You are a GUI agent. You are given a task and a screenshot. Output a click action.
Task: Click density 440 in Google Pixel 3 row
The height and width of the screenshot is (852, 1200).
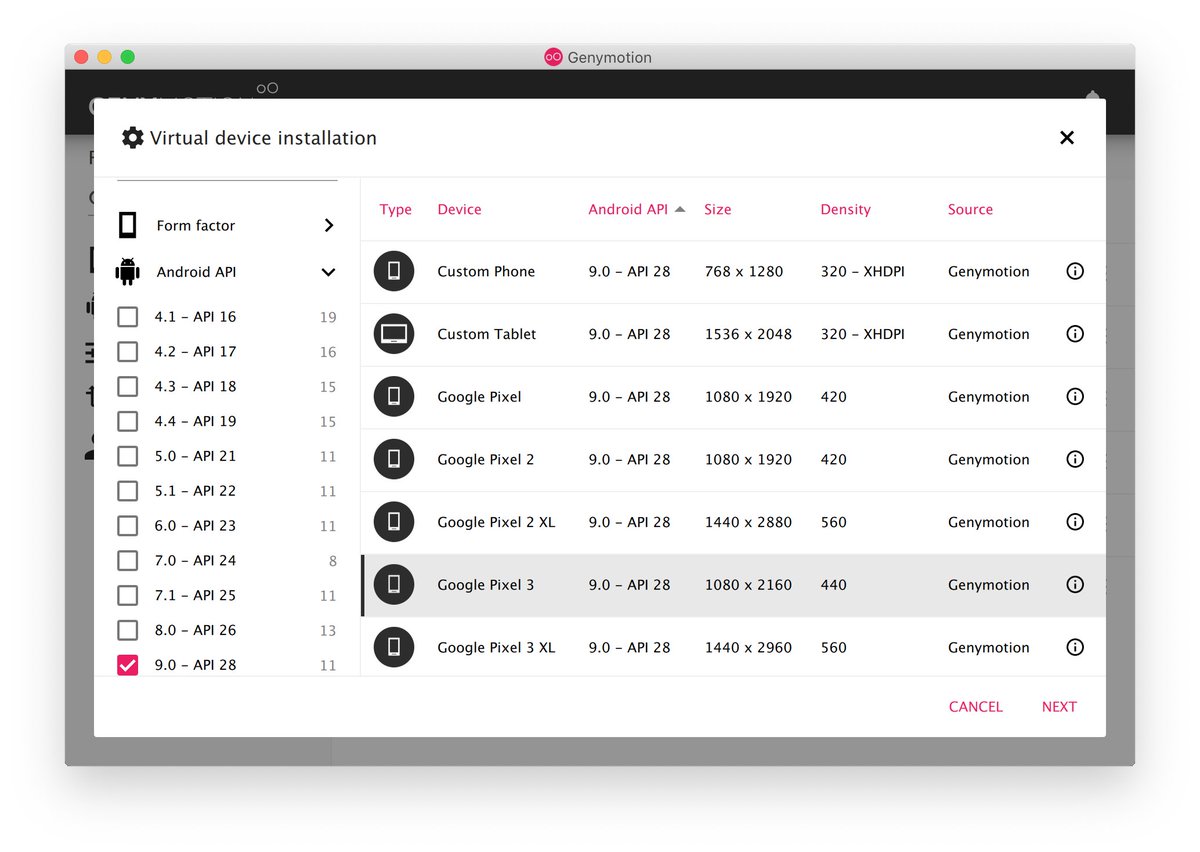[x=833, y=585]
